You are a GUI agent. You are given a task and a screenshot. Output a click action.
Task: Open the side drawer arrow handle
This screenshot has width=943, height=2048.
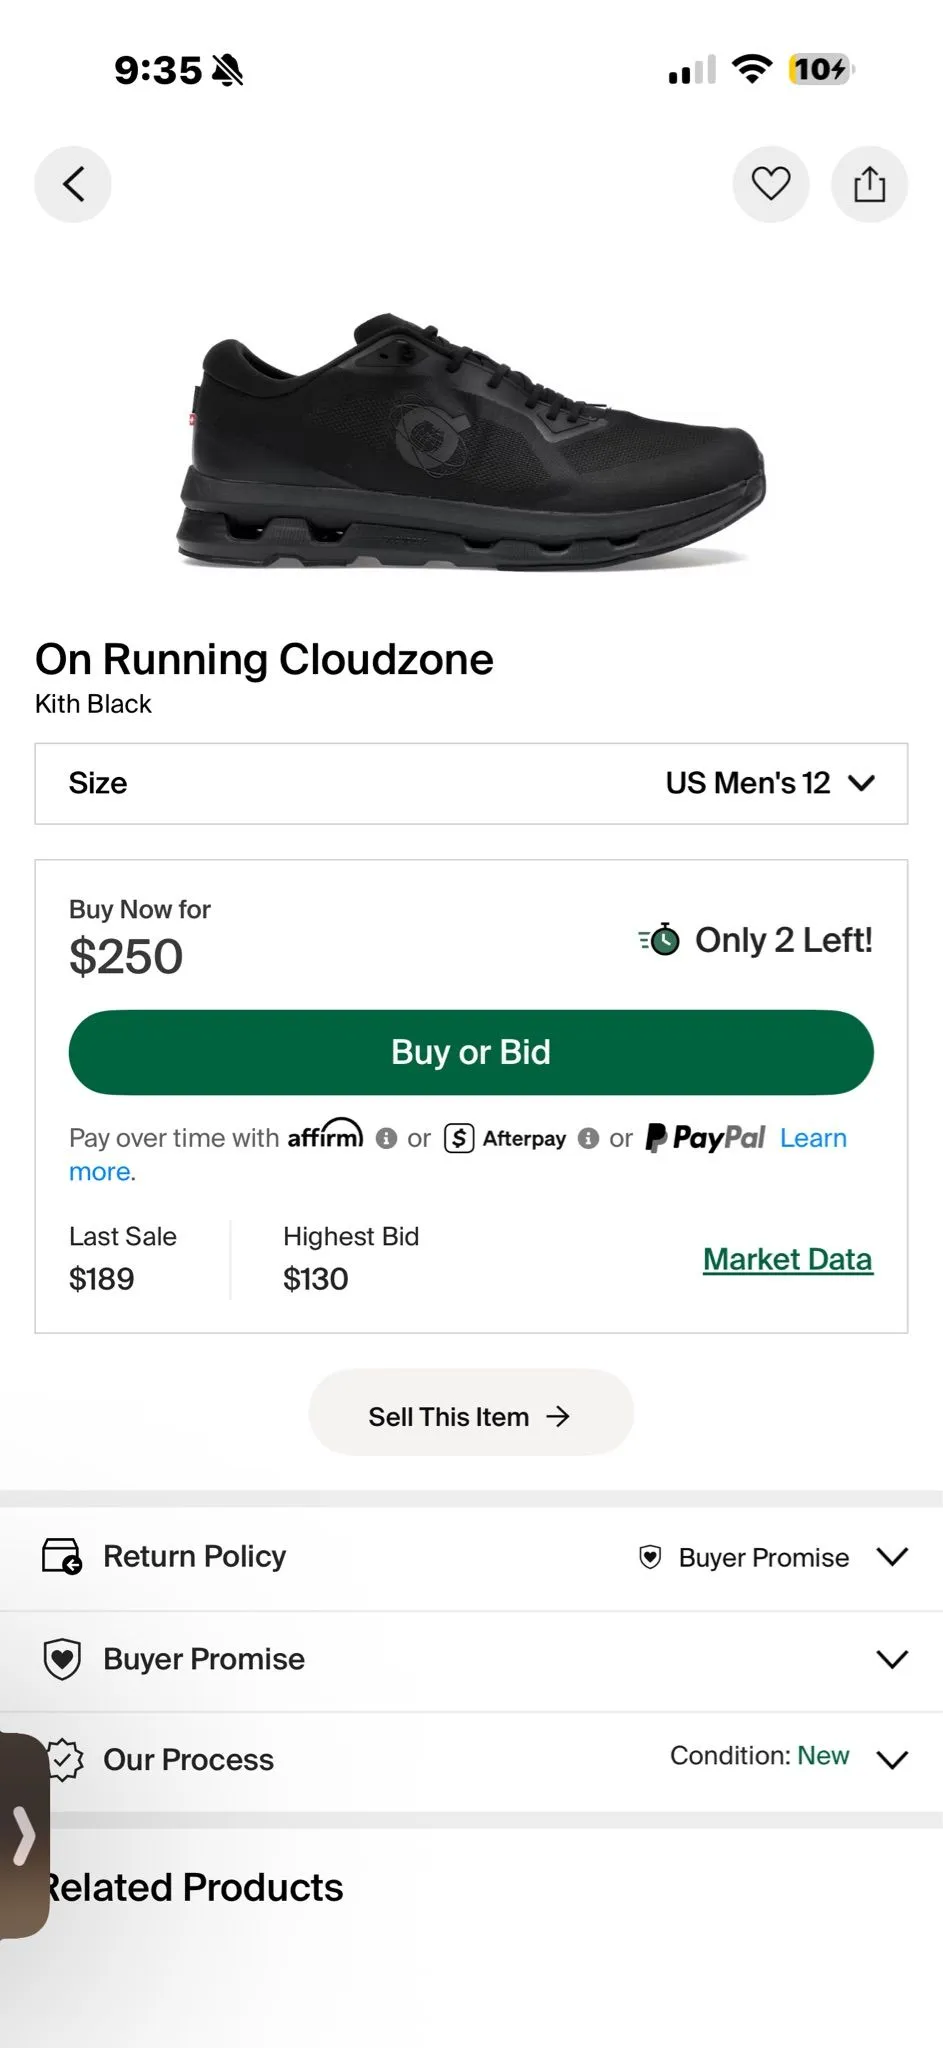(24, 1835)
